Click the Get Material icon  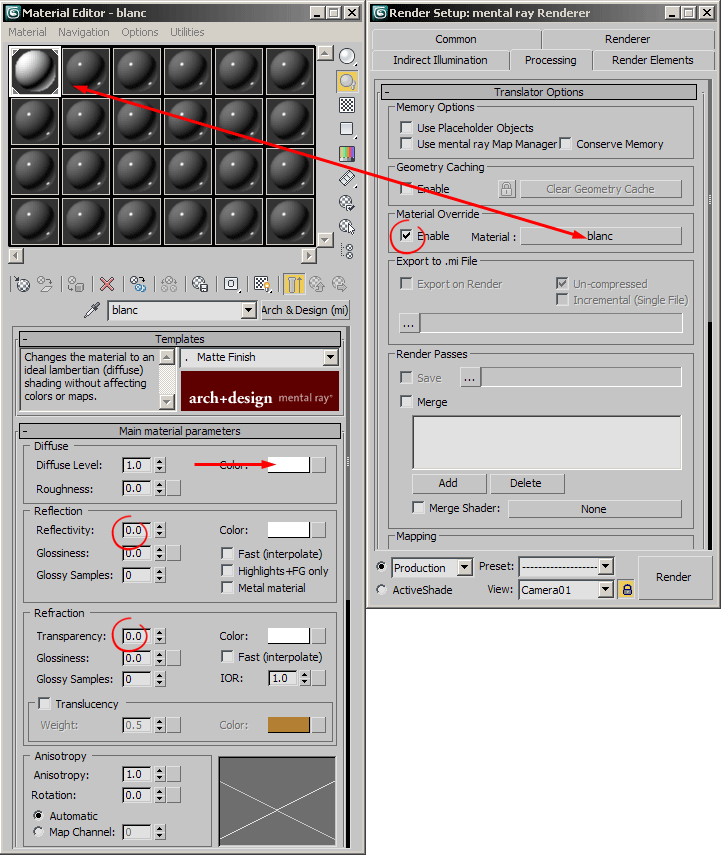point(20,284)
